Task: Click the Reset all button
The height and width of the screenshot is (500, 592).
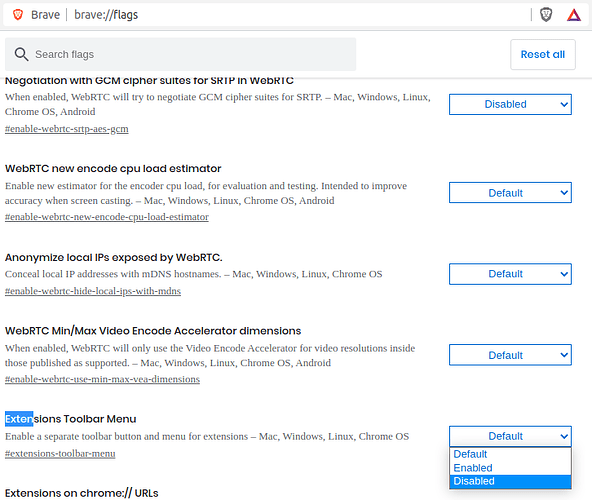Action: coord(543,54)
